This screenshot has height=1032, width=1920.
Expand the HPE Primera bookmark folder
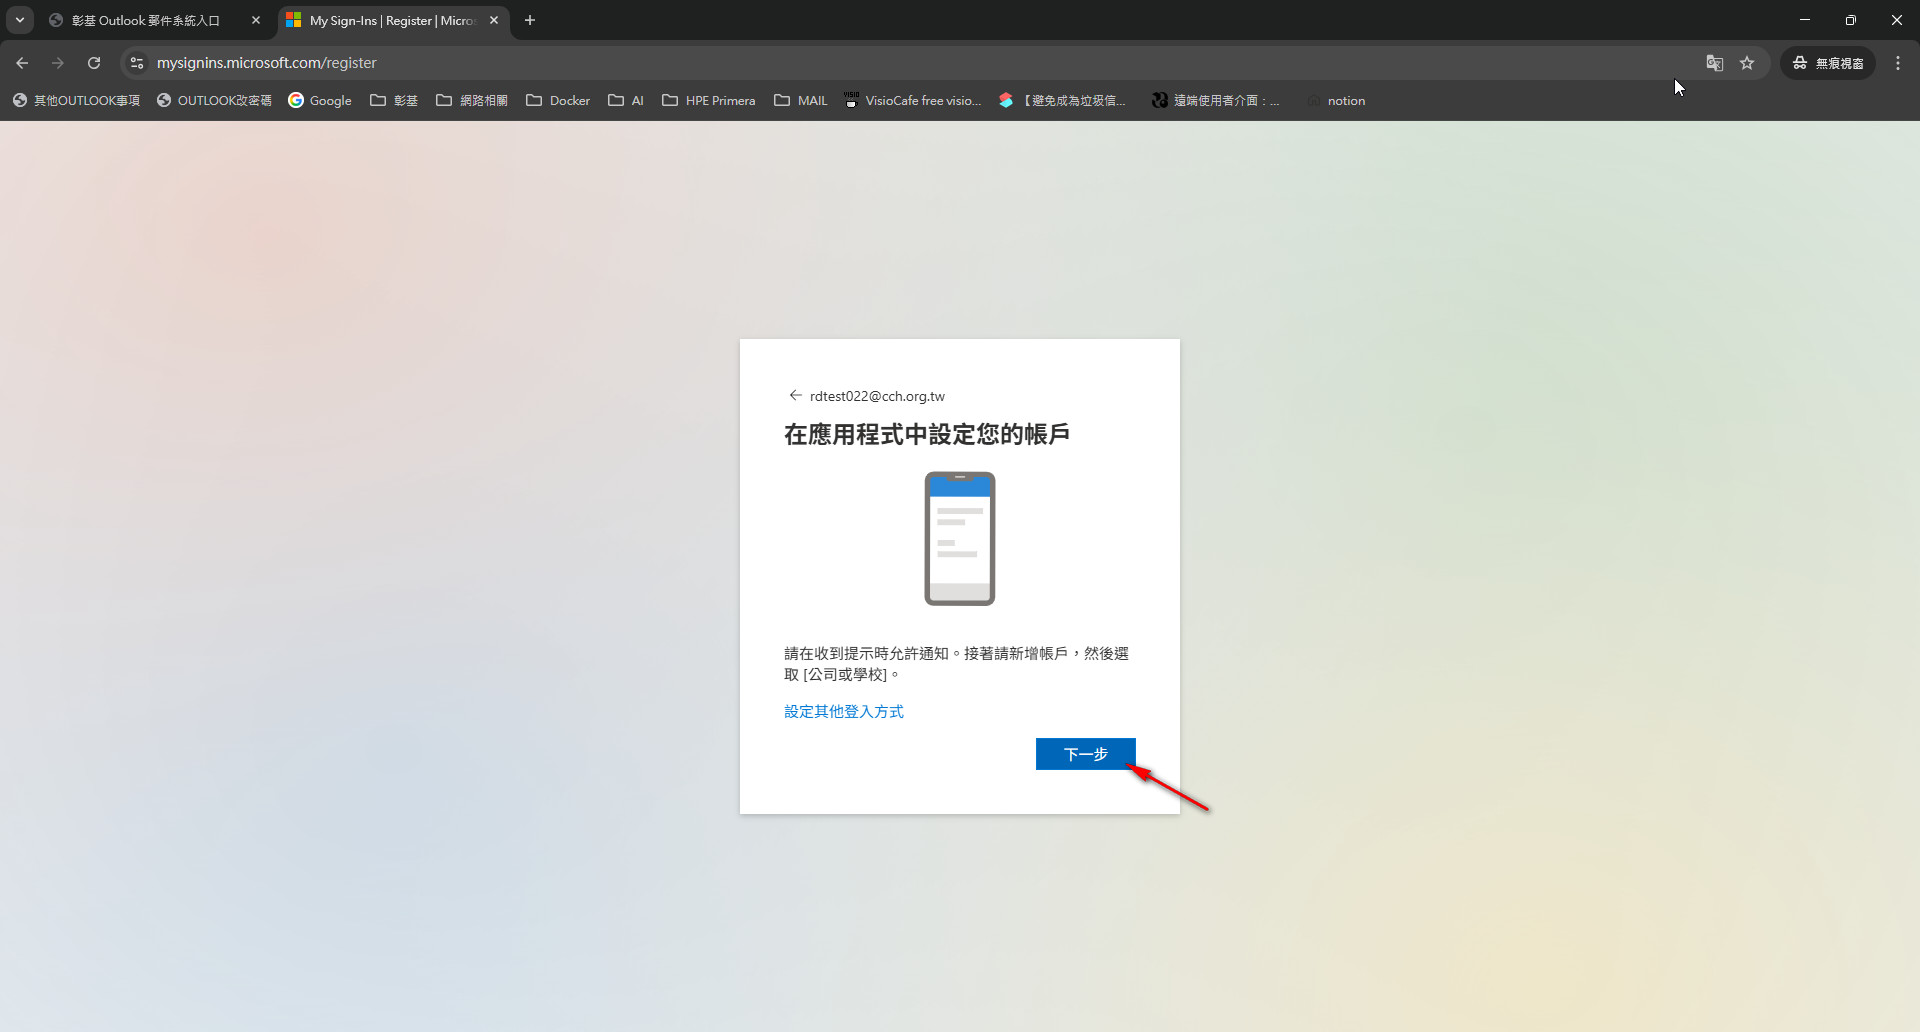coord(708,101)
